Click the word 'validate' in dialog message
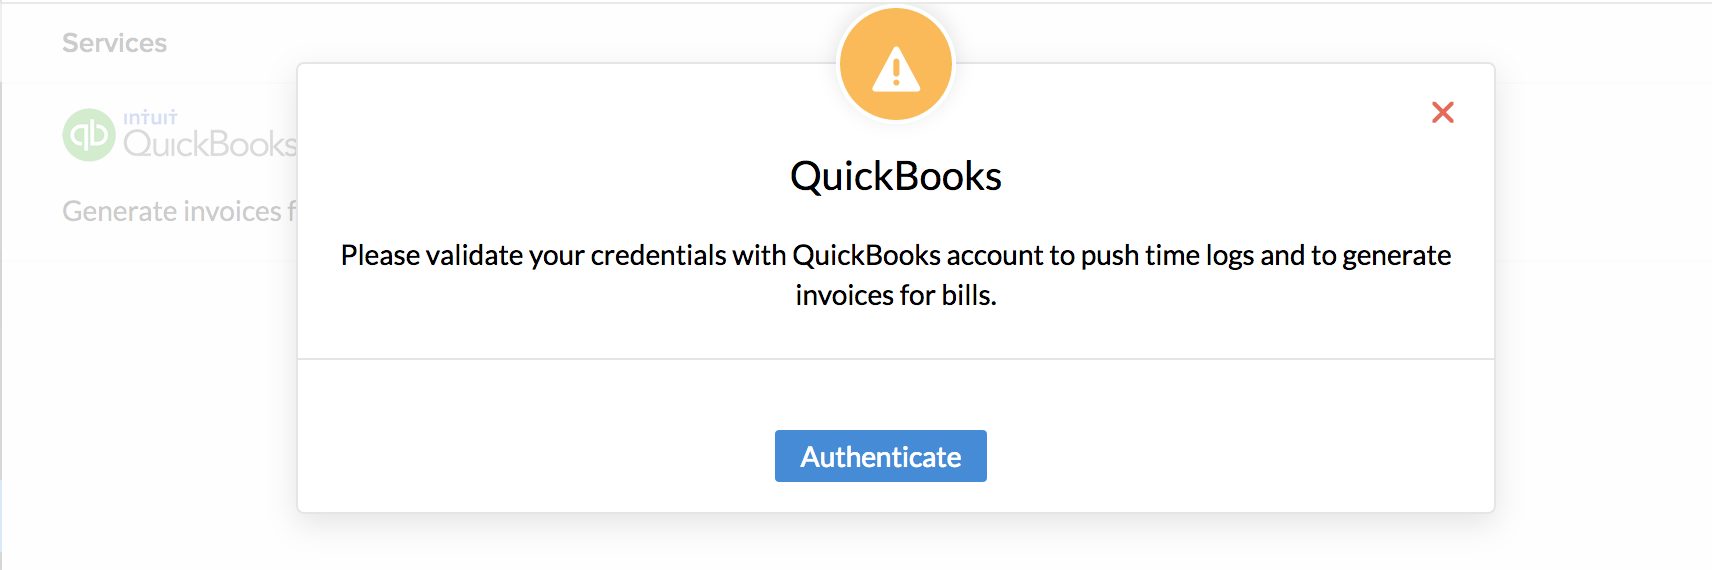 coord(474,255)
